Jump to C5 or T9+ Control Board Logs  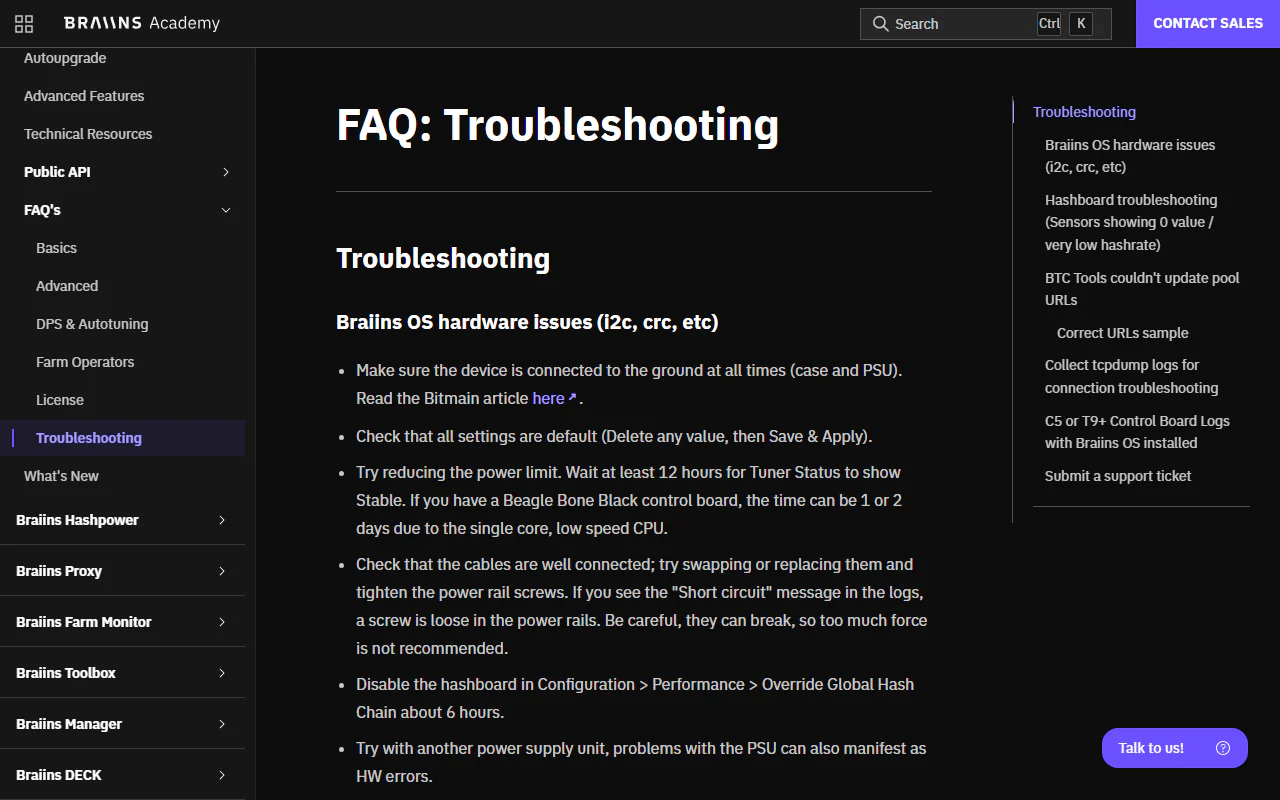pyautogui.click(x=1137, y=432)
